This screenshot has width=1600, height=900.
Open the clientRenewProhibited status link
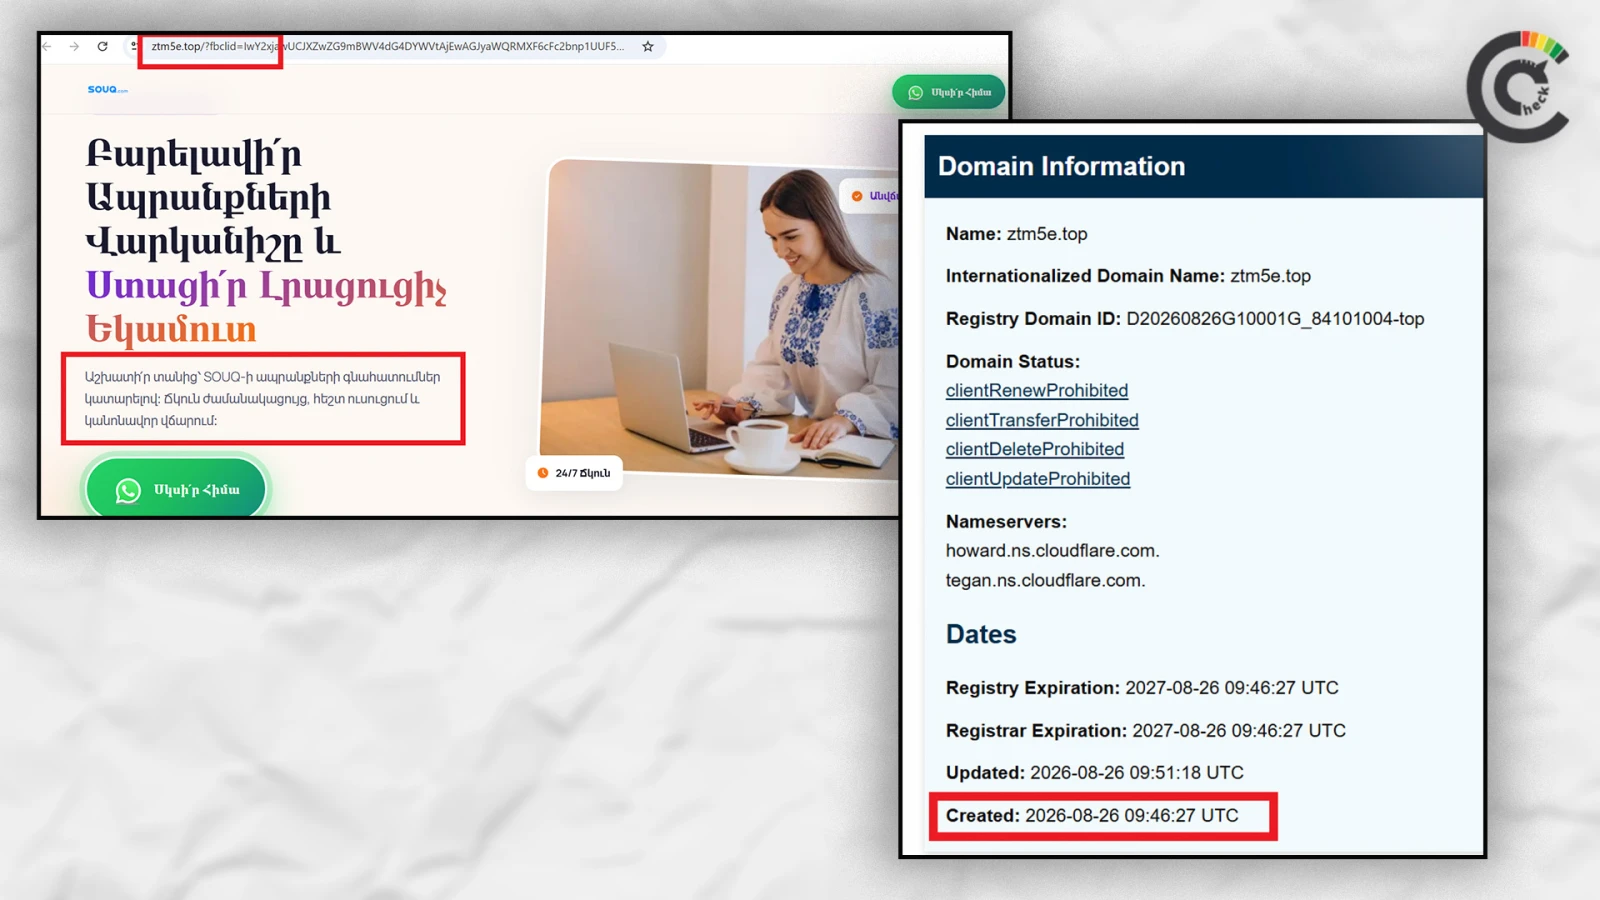click(x=1036, y=390)
